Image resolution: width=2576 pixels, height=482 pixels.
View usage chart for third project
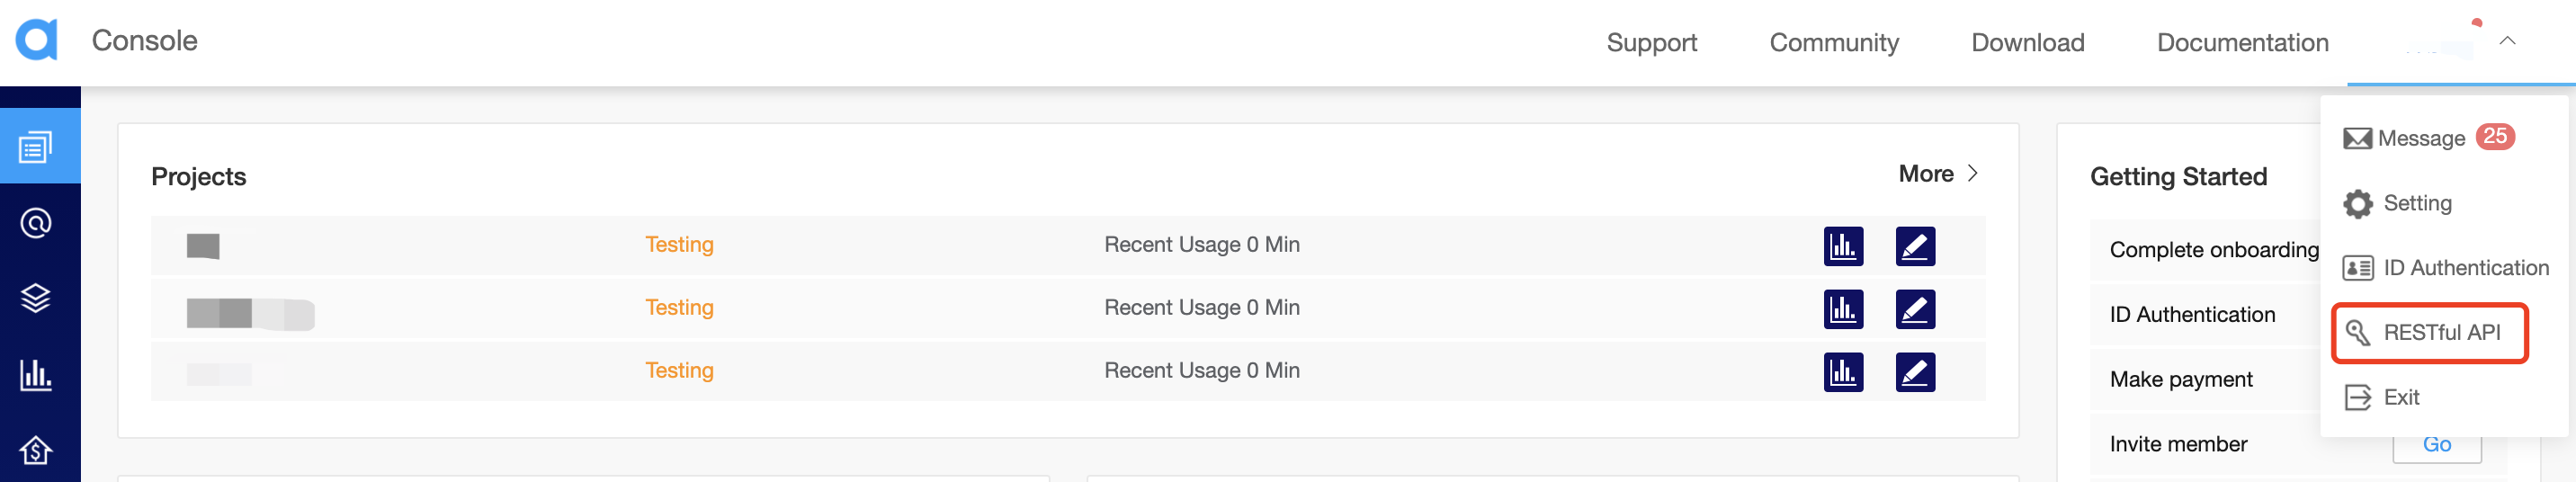point(1843,372)
